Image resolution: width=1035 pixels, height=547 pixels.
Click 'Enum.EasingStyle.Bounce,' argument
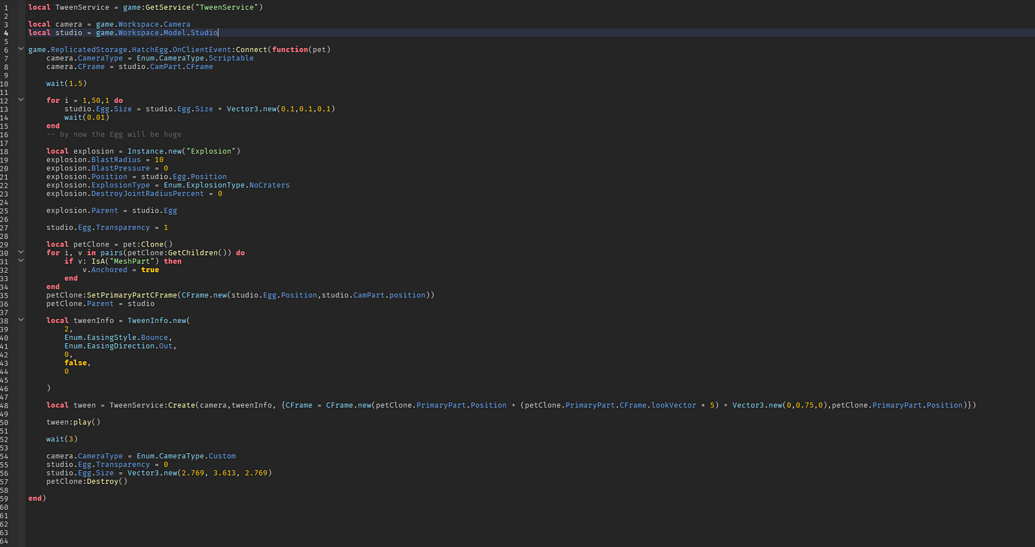pyautogui.click(x=118, y=337)
